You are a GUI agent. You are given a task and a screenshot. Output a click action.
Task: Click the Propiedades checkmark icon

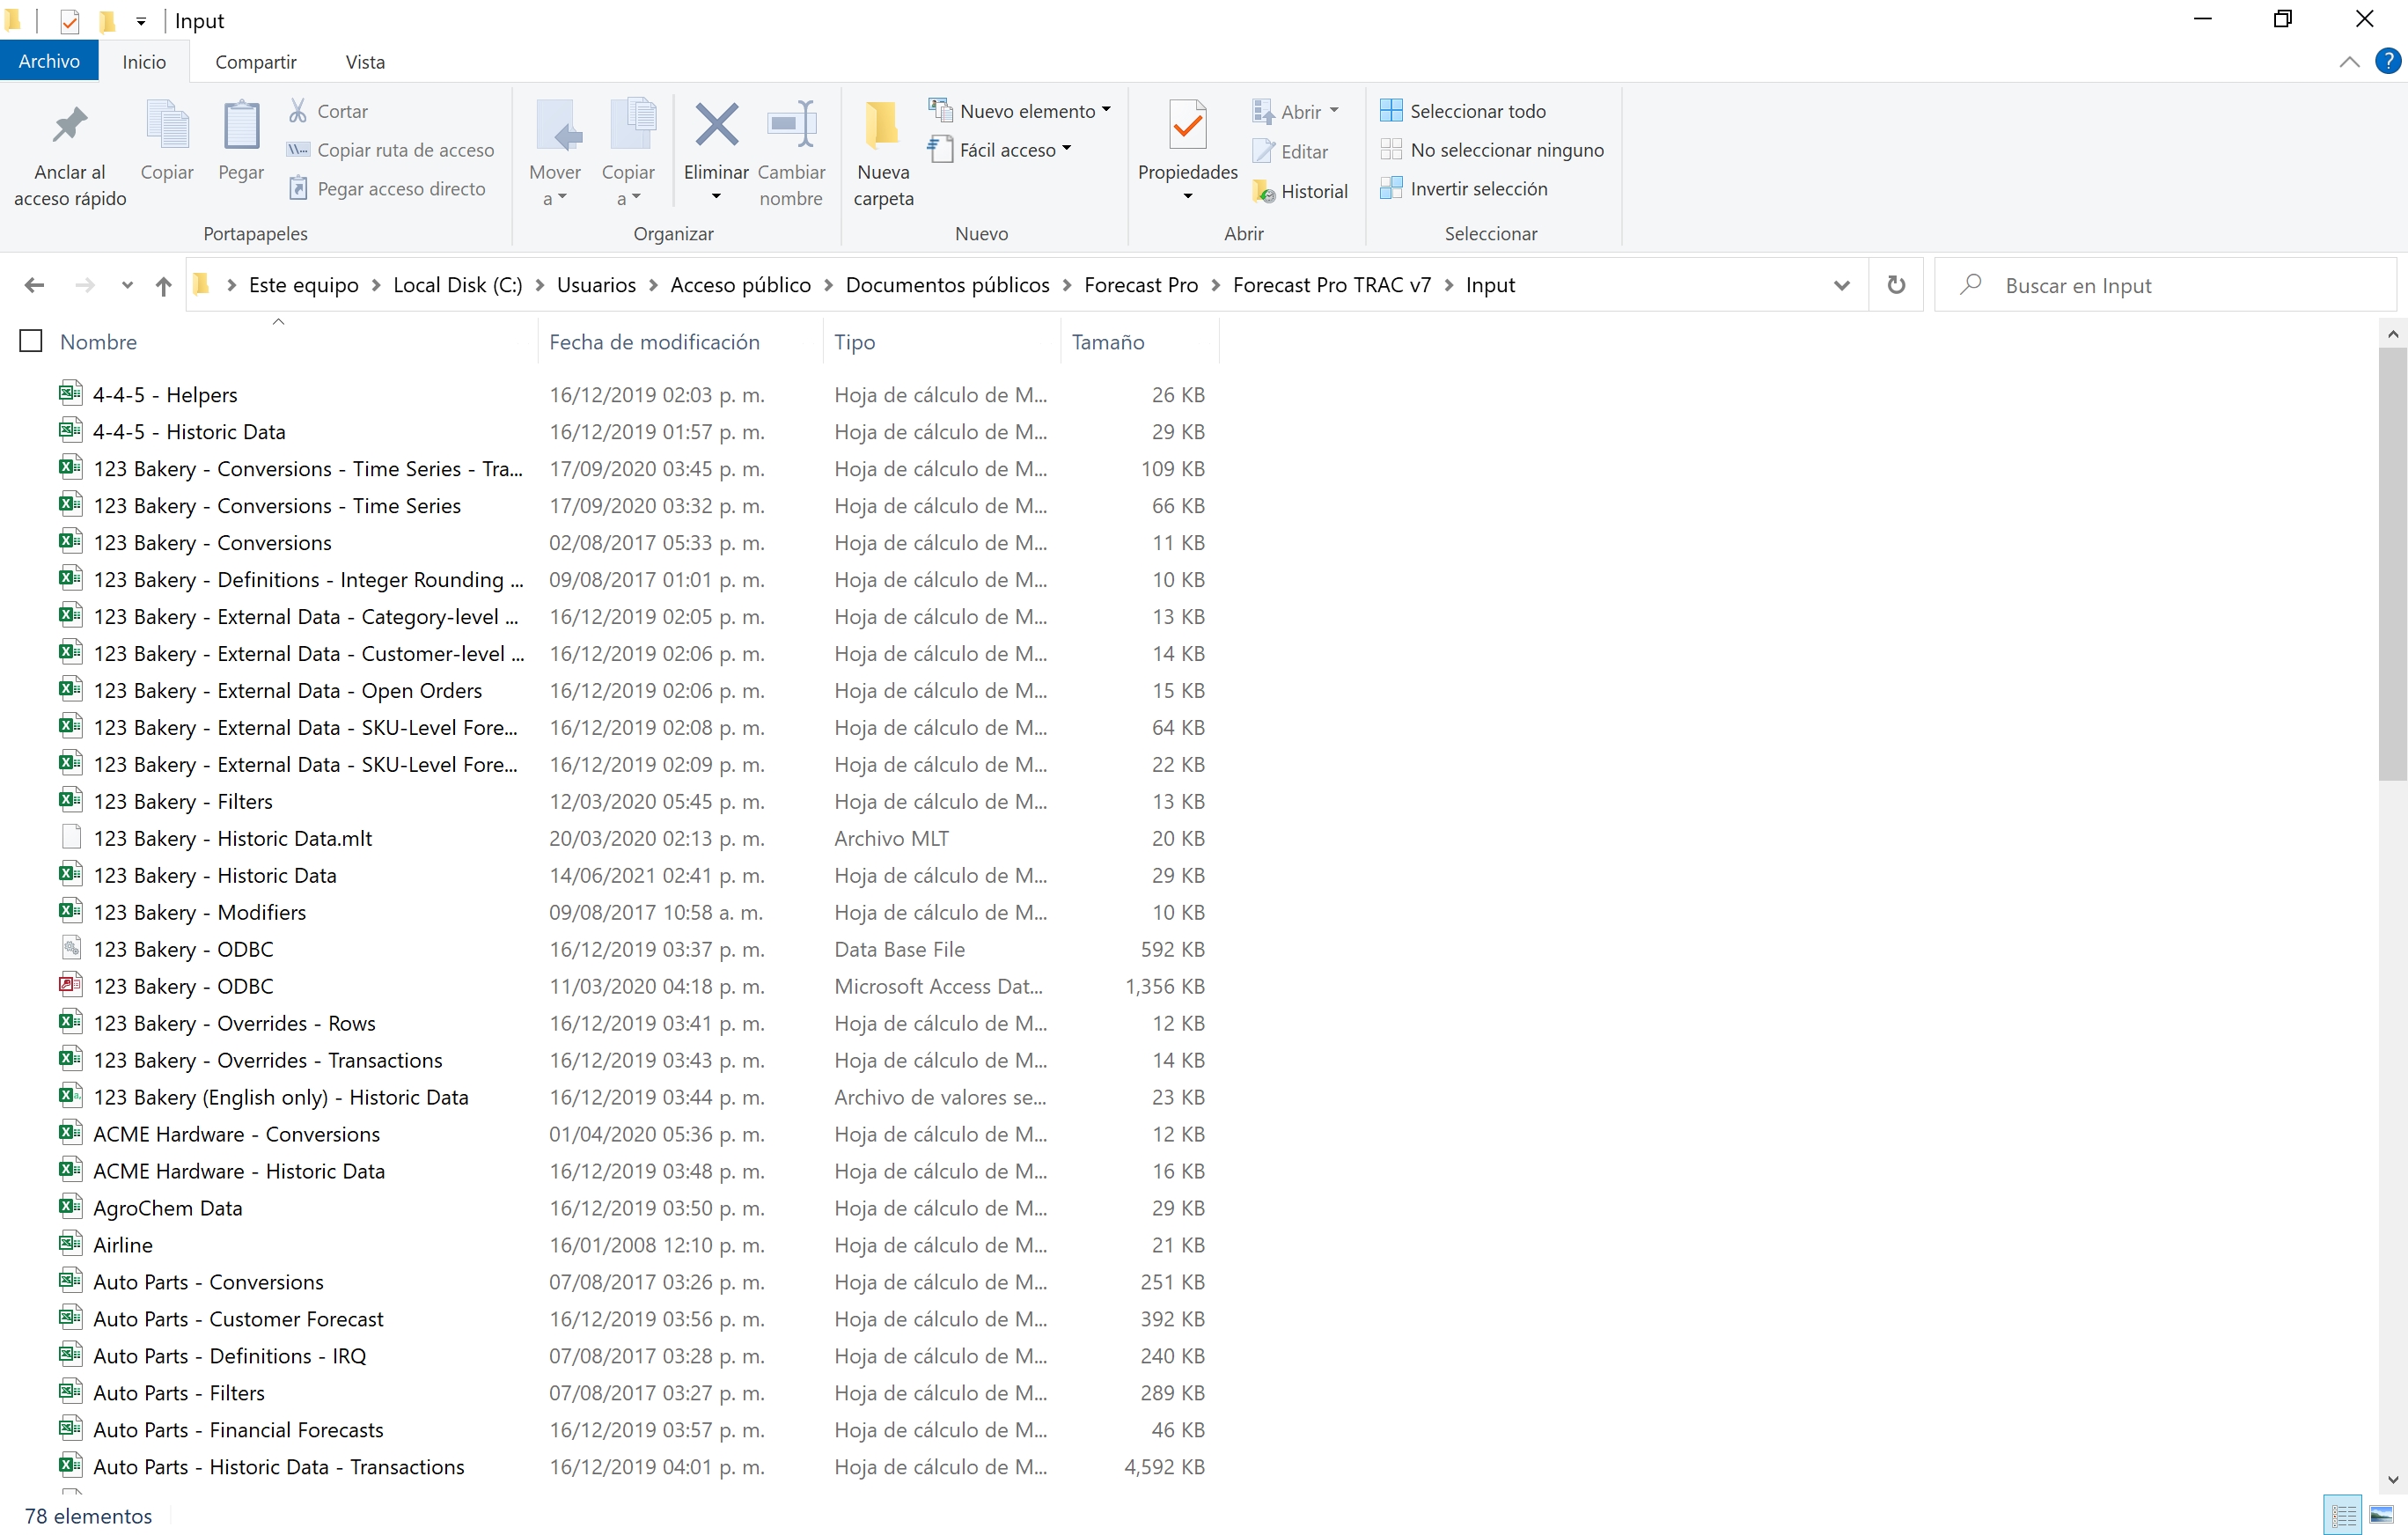click(1187, 126)
